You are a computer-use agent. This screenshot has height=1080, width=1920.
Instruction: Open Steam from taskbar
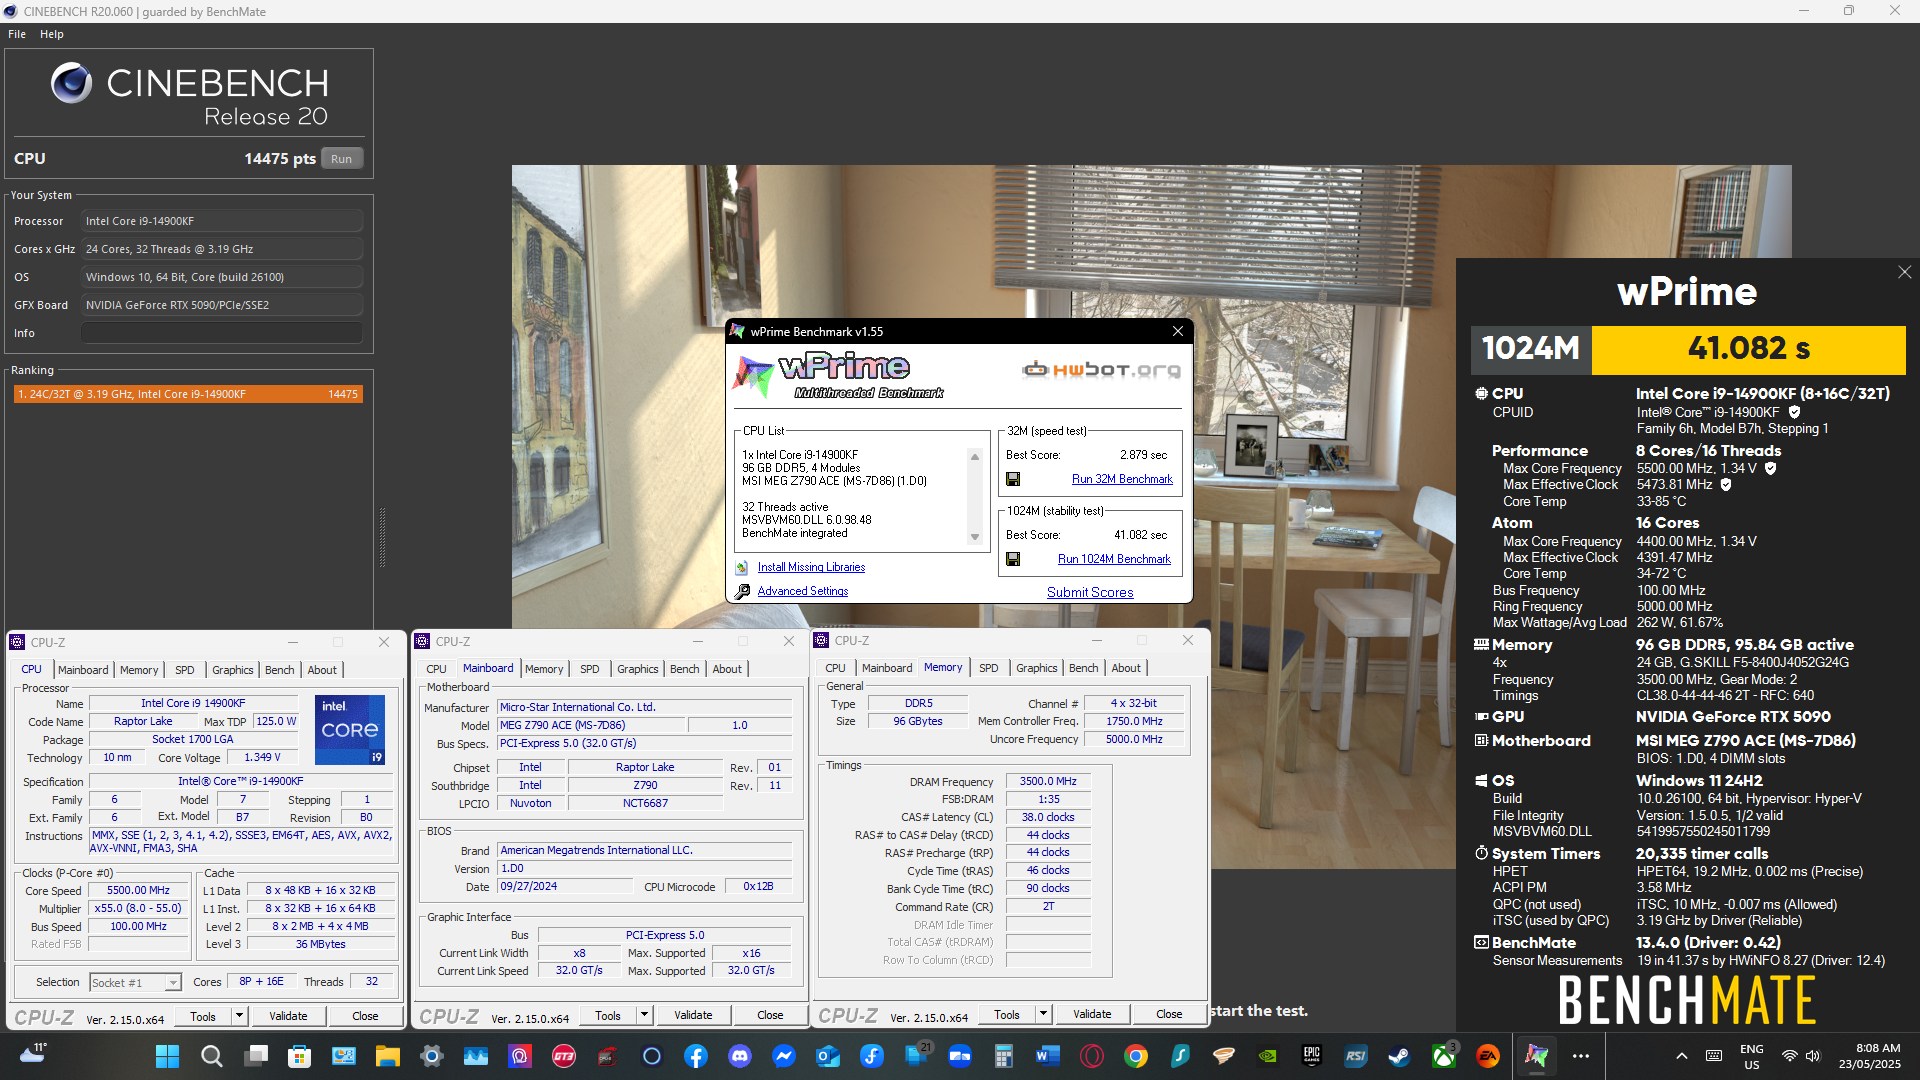[1400, 1056]
